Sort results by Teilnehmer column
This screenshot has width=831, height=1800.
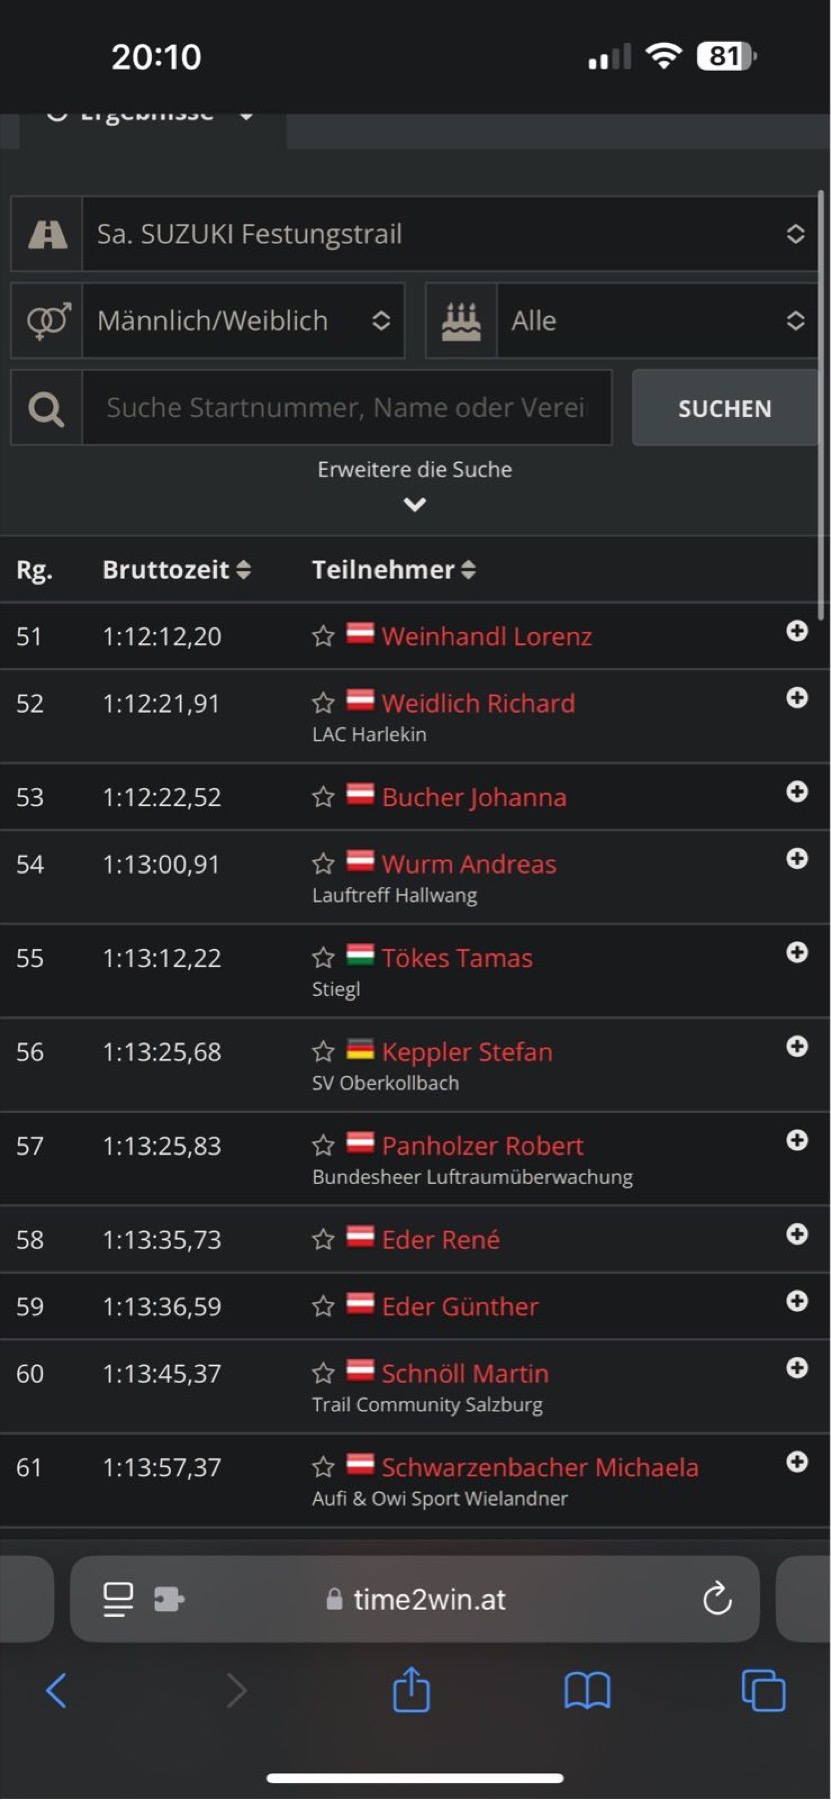click(393, 570)
